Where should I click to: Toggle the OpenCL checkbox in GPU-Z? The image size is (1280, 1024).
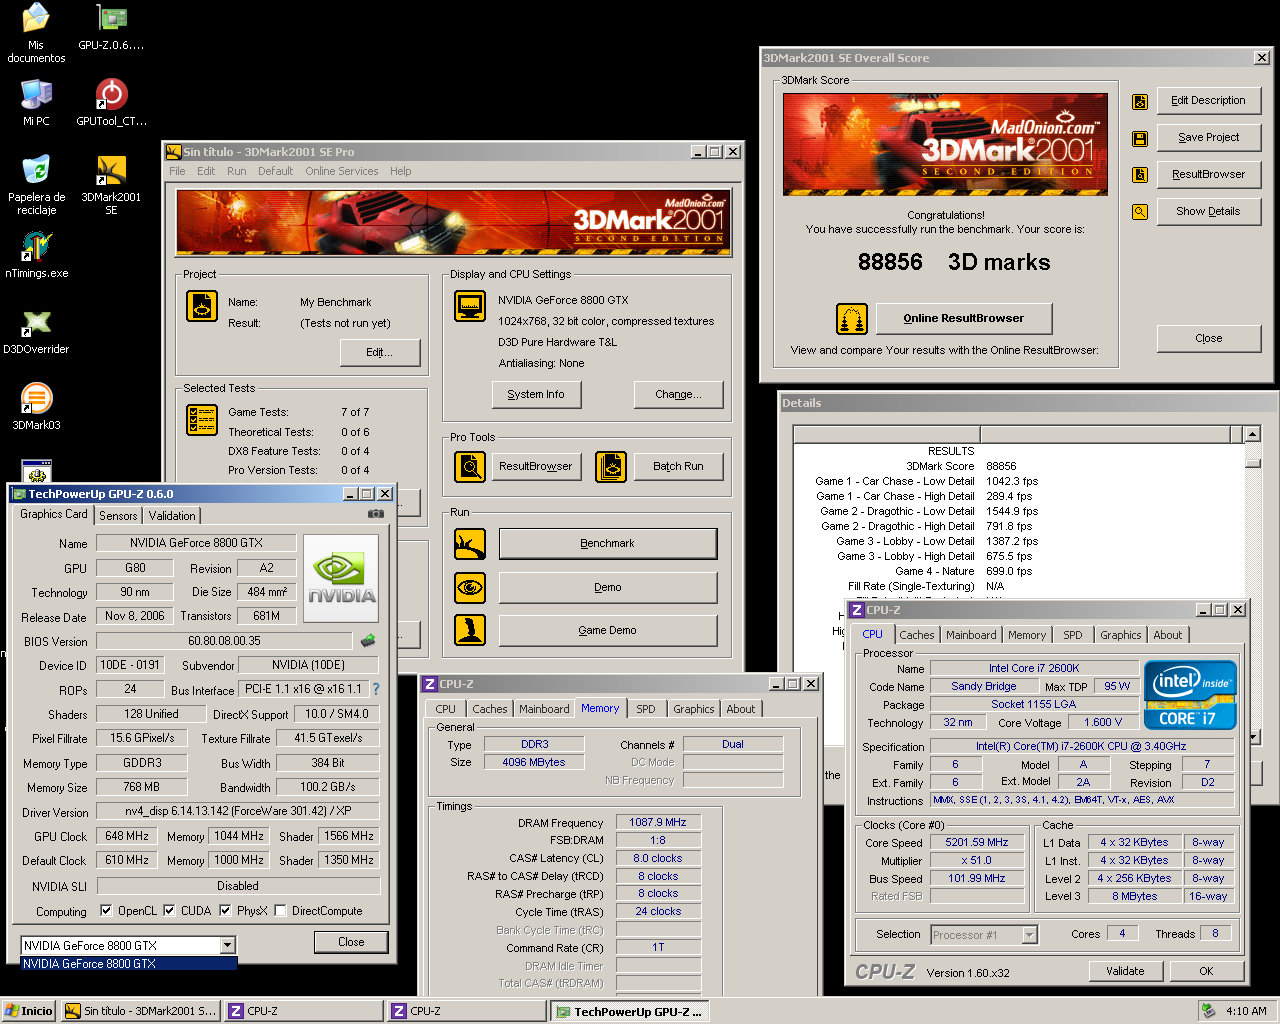(x=107, y=911)
